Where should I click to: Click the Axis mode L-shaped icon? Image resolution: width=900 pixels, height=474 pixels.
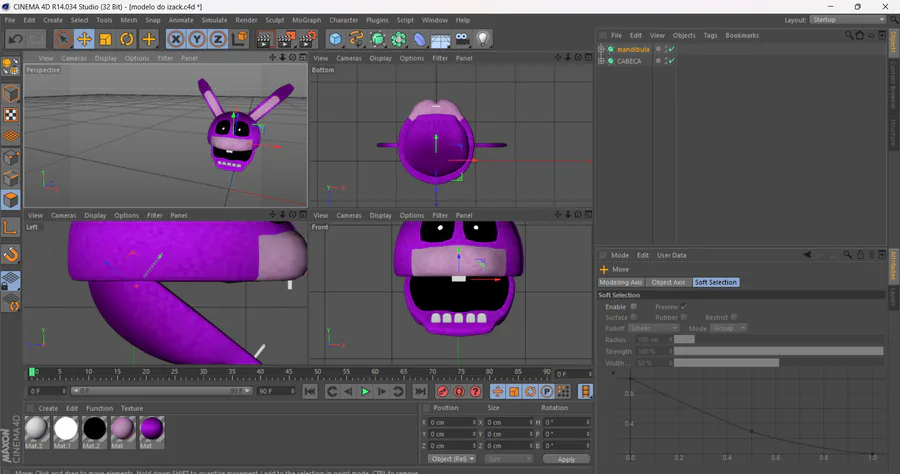pos(11,228)
